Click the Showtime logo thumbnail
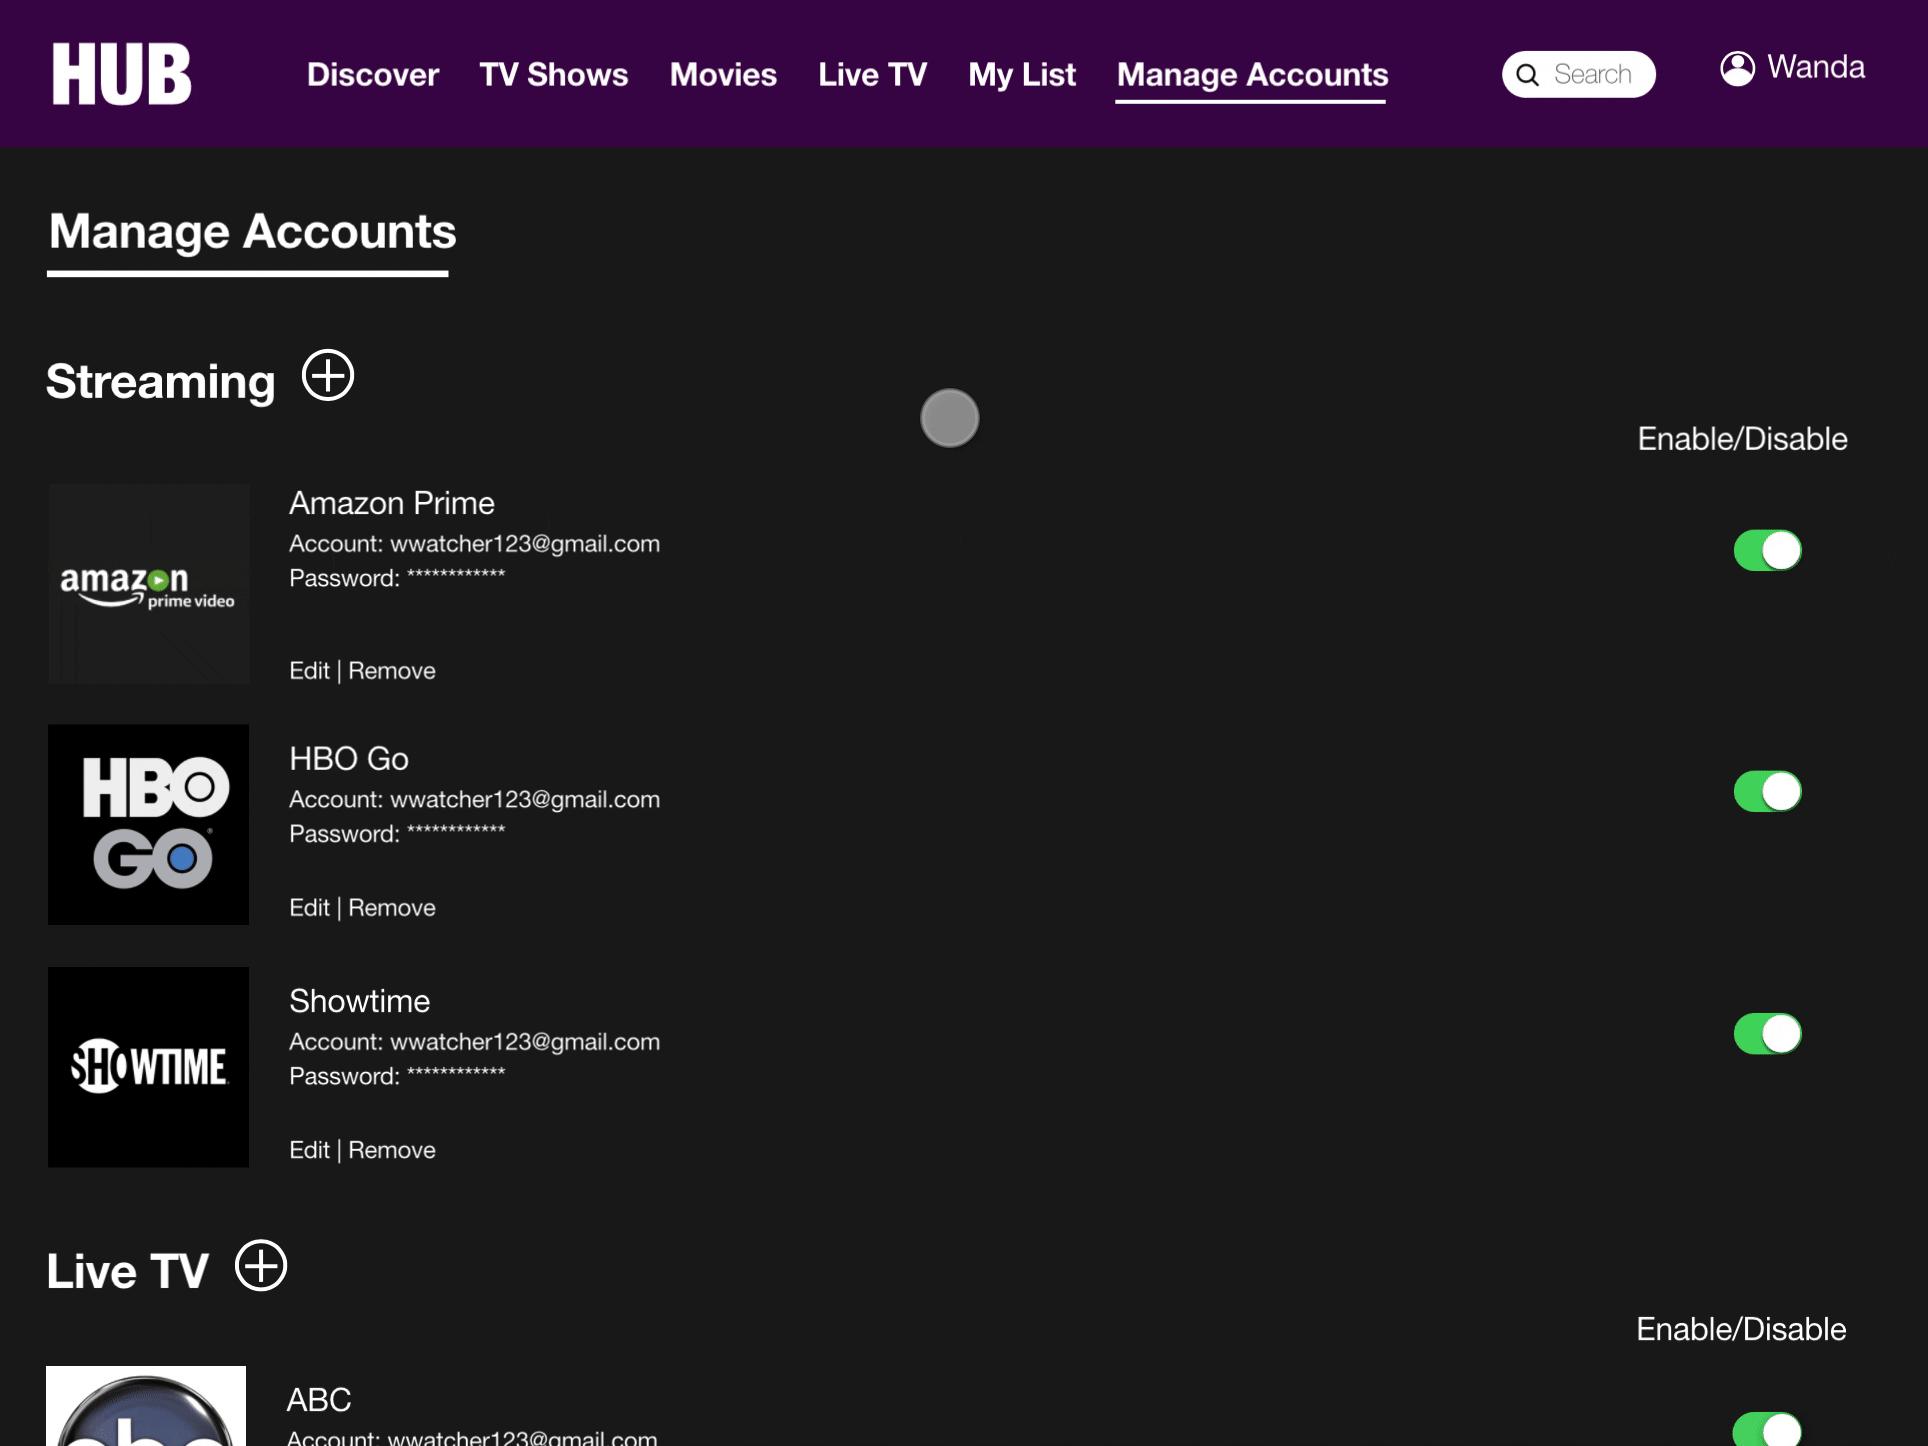The width and height of the screenshot is (1928, 1446). click(x=149, y=1067)
